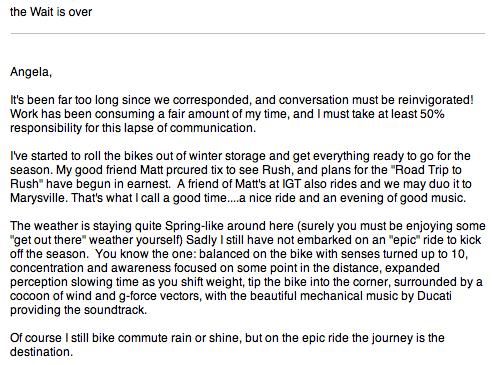This screenshot has height=365, width=492.
Task: Click the subject line 'the Wait is over'
Action: [x=51, y=12]
